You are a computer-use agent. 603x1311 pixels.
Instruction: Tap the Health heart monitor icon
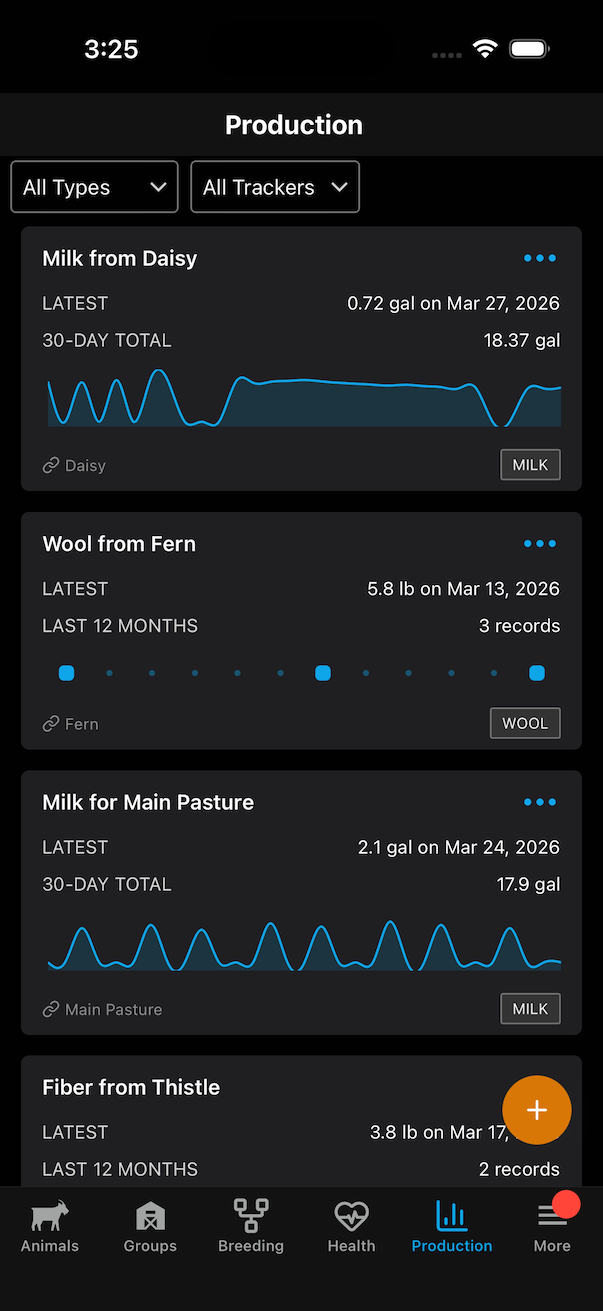(x=351, y=1216)
